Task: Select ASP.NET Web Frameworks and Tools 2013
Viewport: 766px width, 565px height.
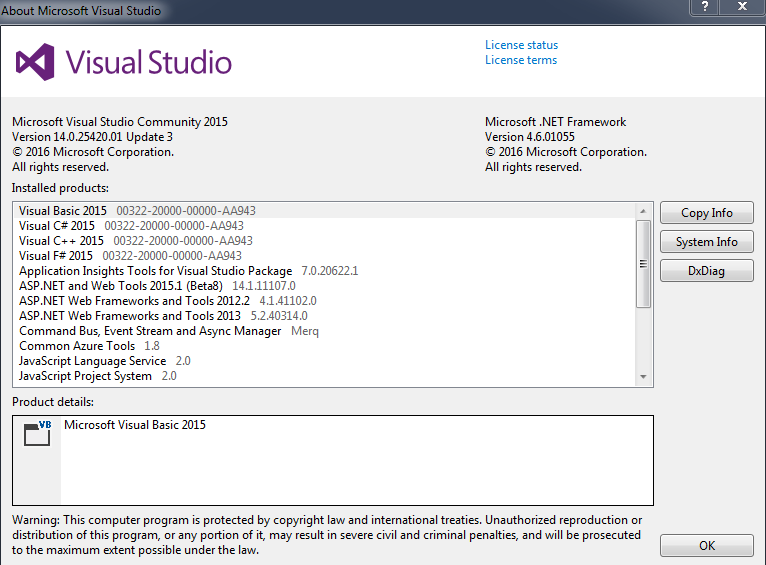Action: (324, 316)
